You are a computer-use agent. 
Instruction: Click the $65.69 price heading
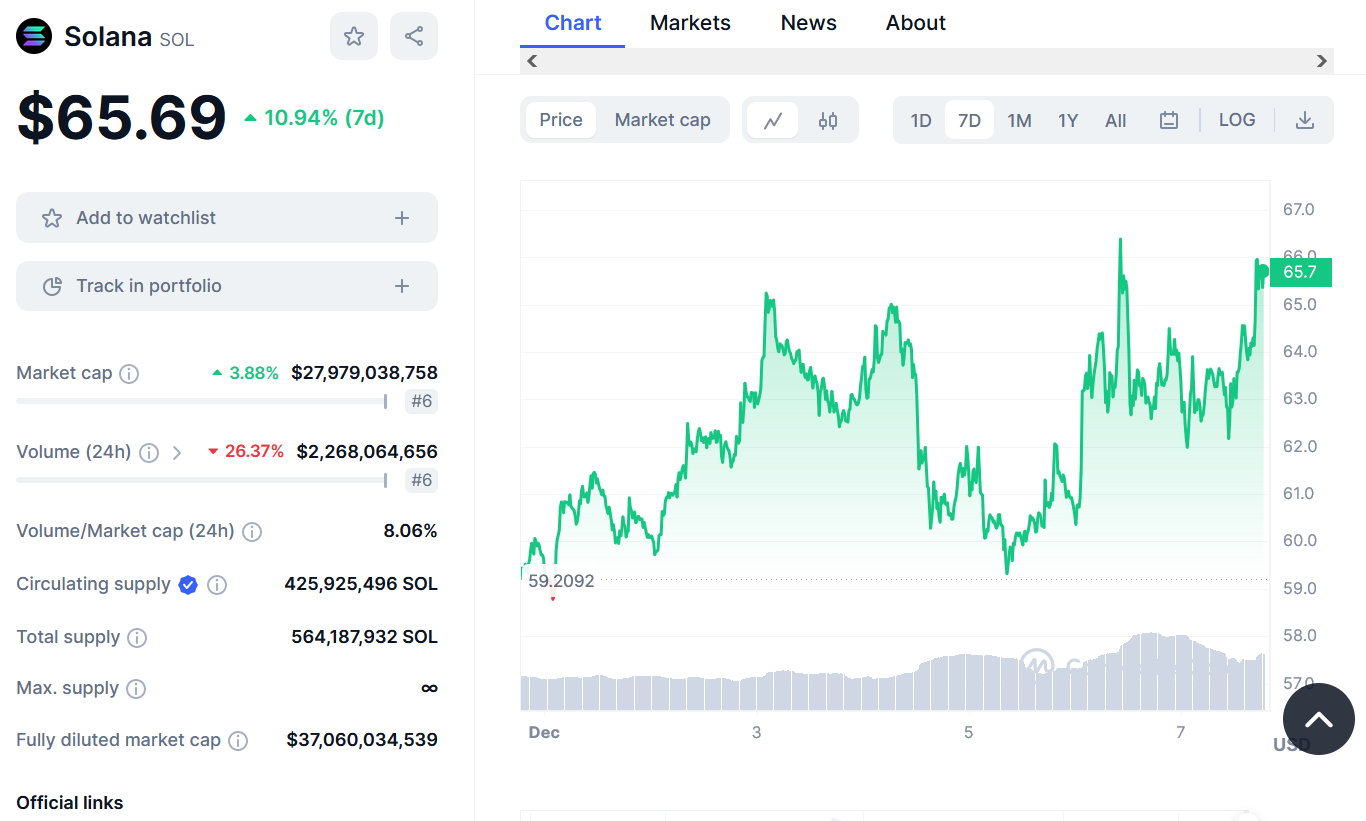122,117
